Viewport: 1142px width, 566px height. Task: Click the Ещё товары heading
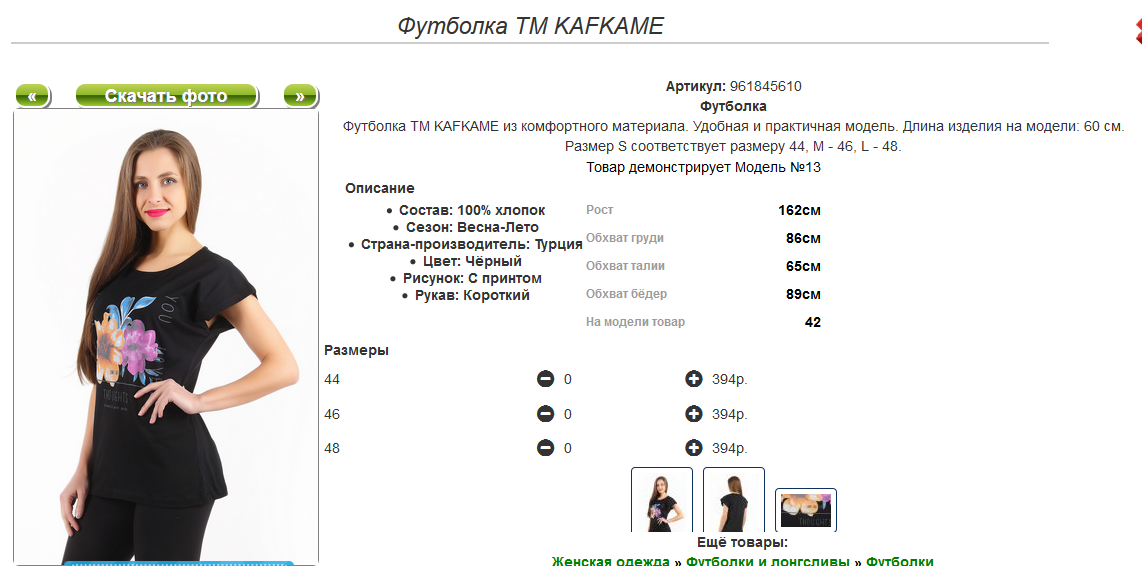742,543
